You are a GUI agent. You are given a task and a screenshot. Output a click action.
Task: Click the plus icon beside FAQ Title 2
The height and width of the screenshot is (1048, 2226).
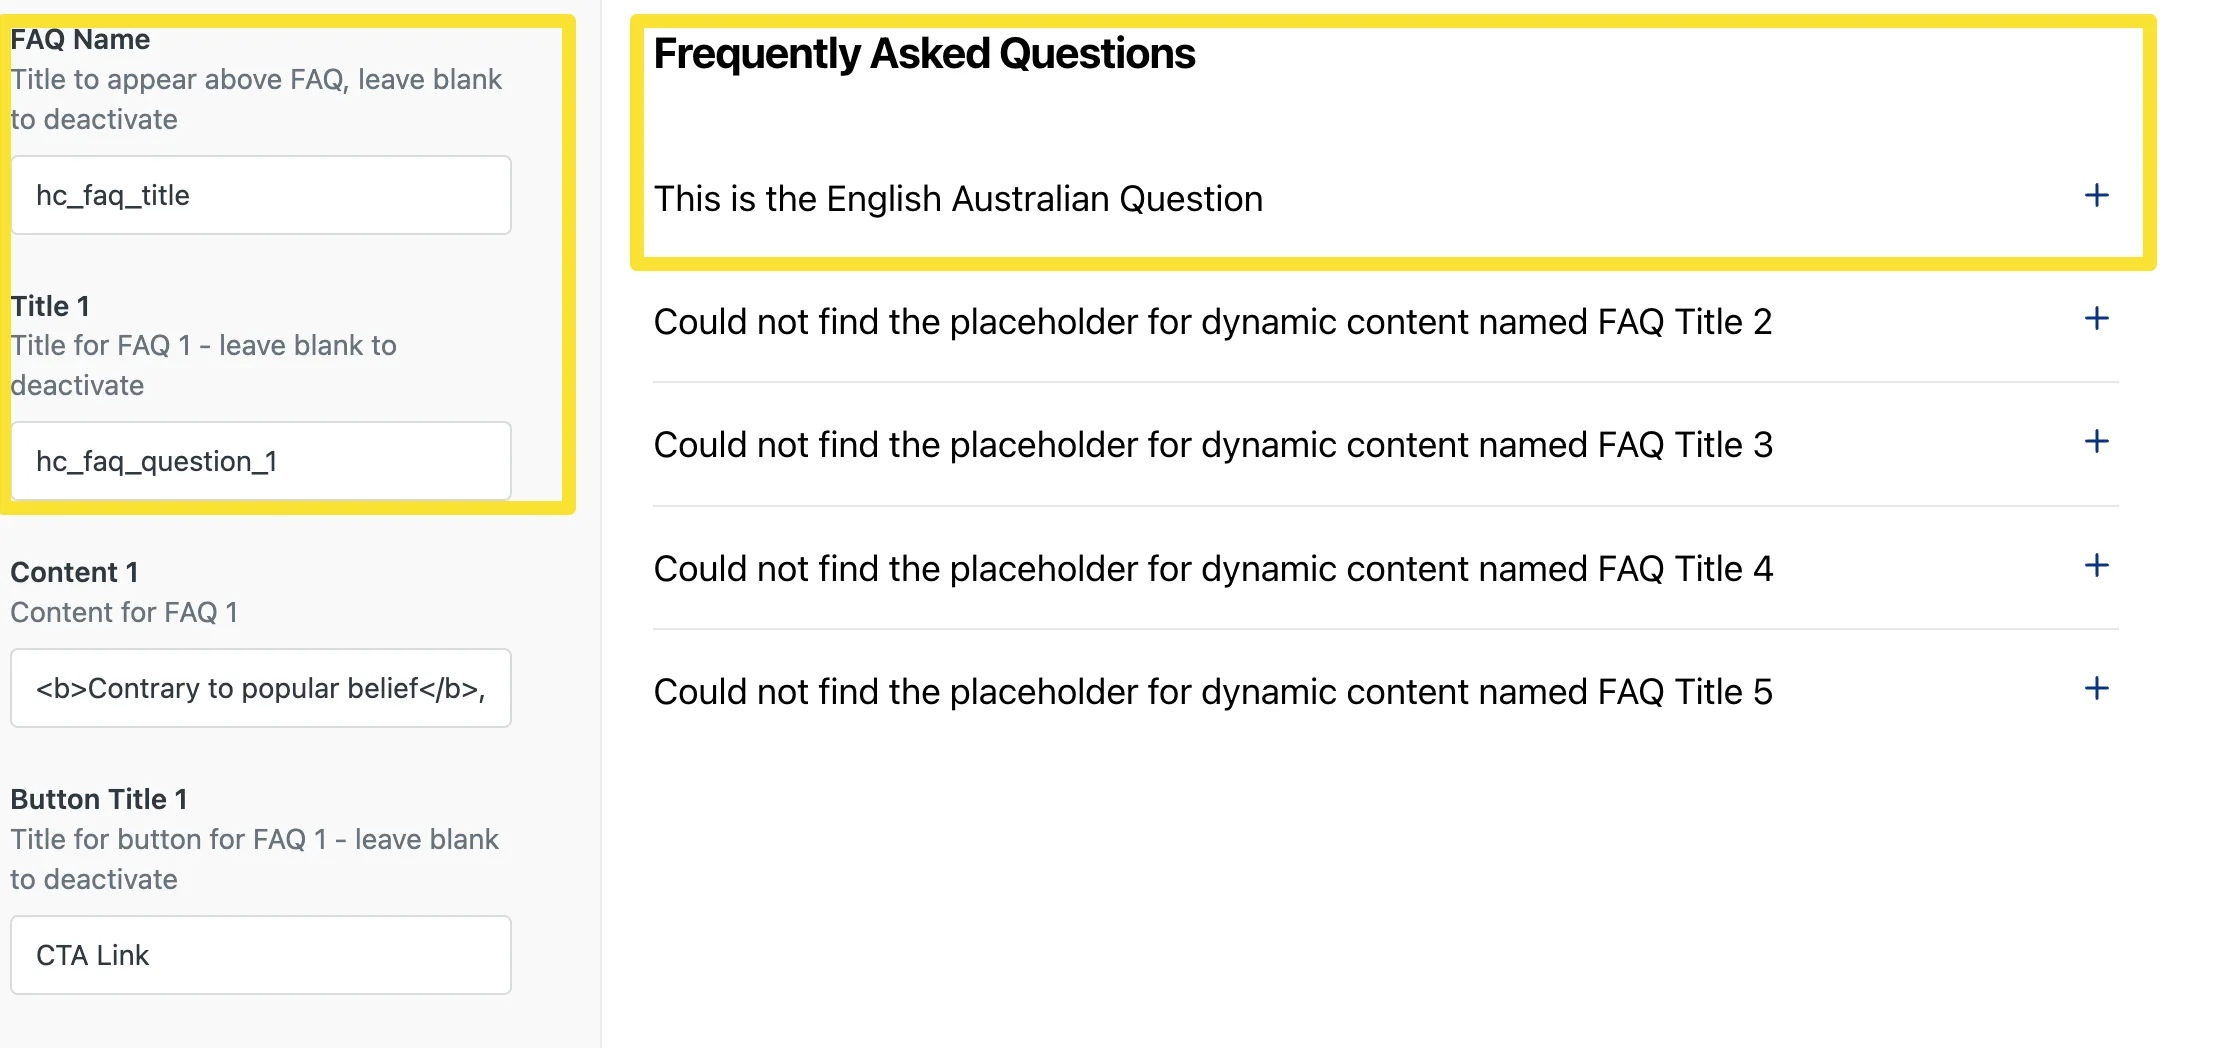(2096, 319)
